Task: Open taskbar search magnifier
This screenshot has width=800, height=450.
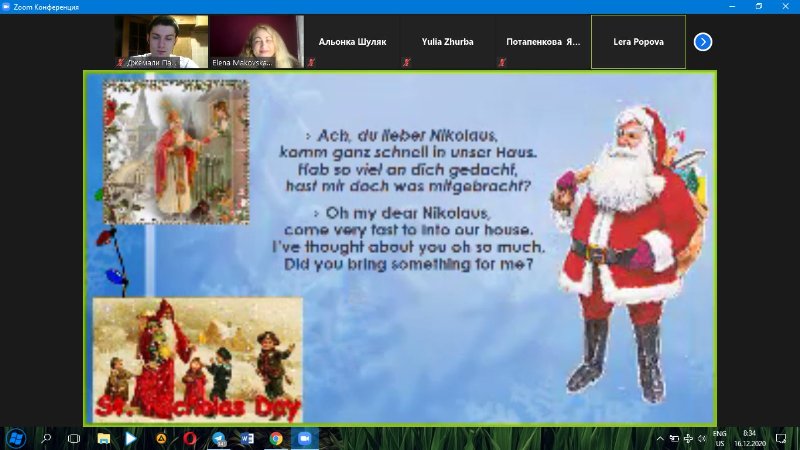Action: (x=46, y=438)
